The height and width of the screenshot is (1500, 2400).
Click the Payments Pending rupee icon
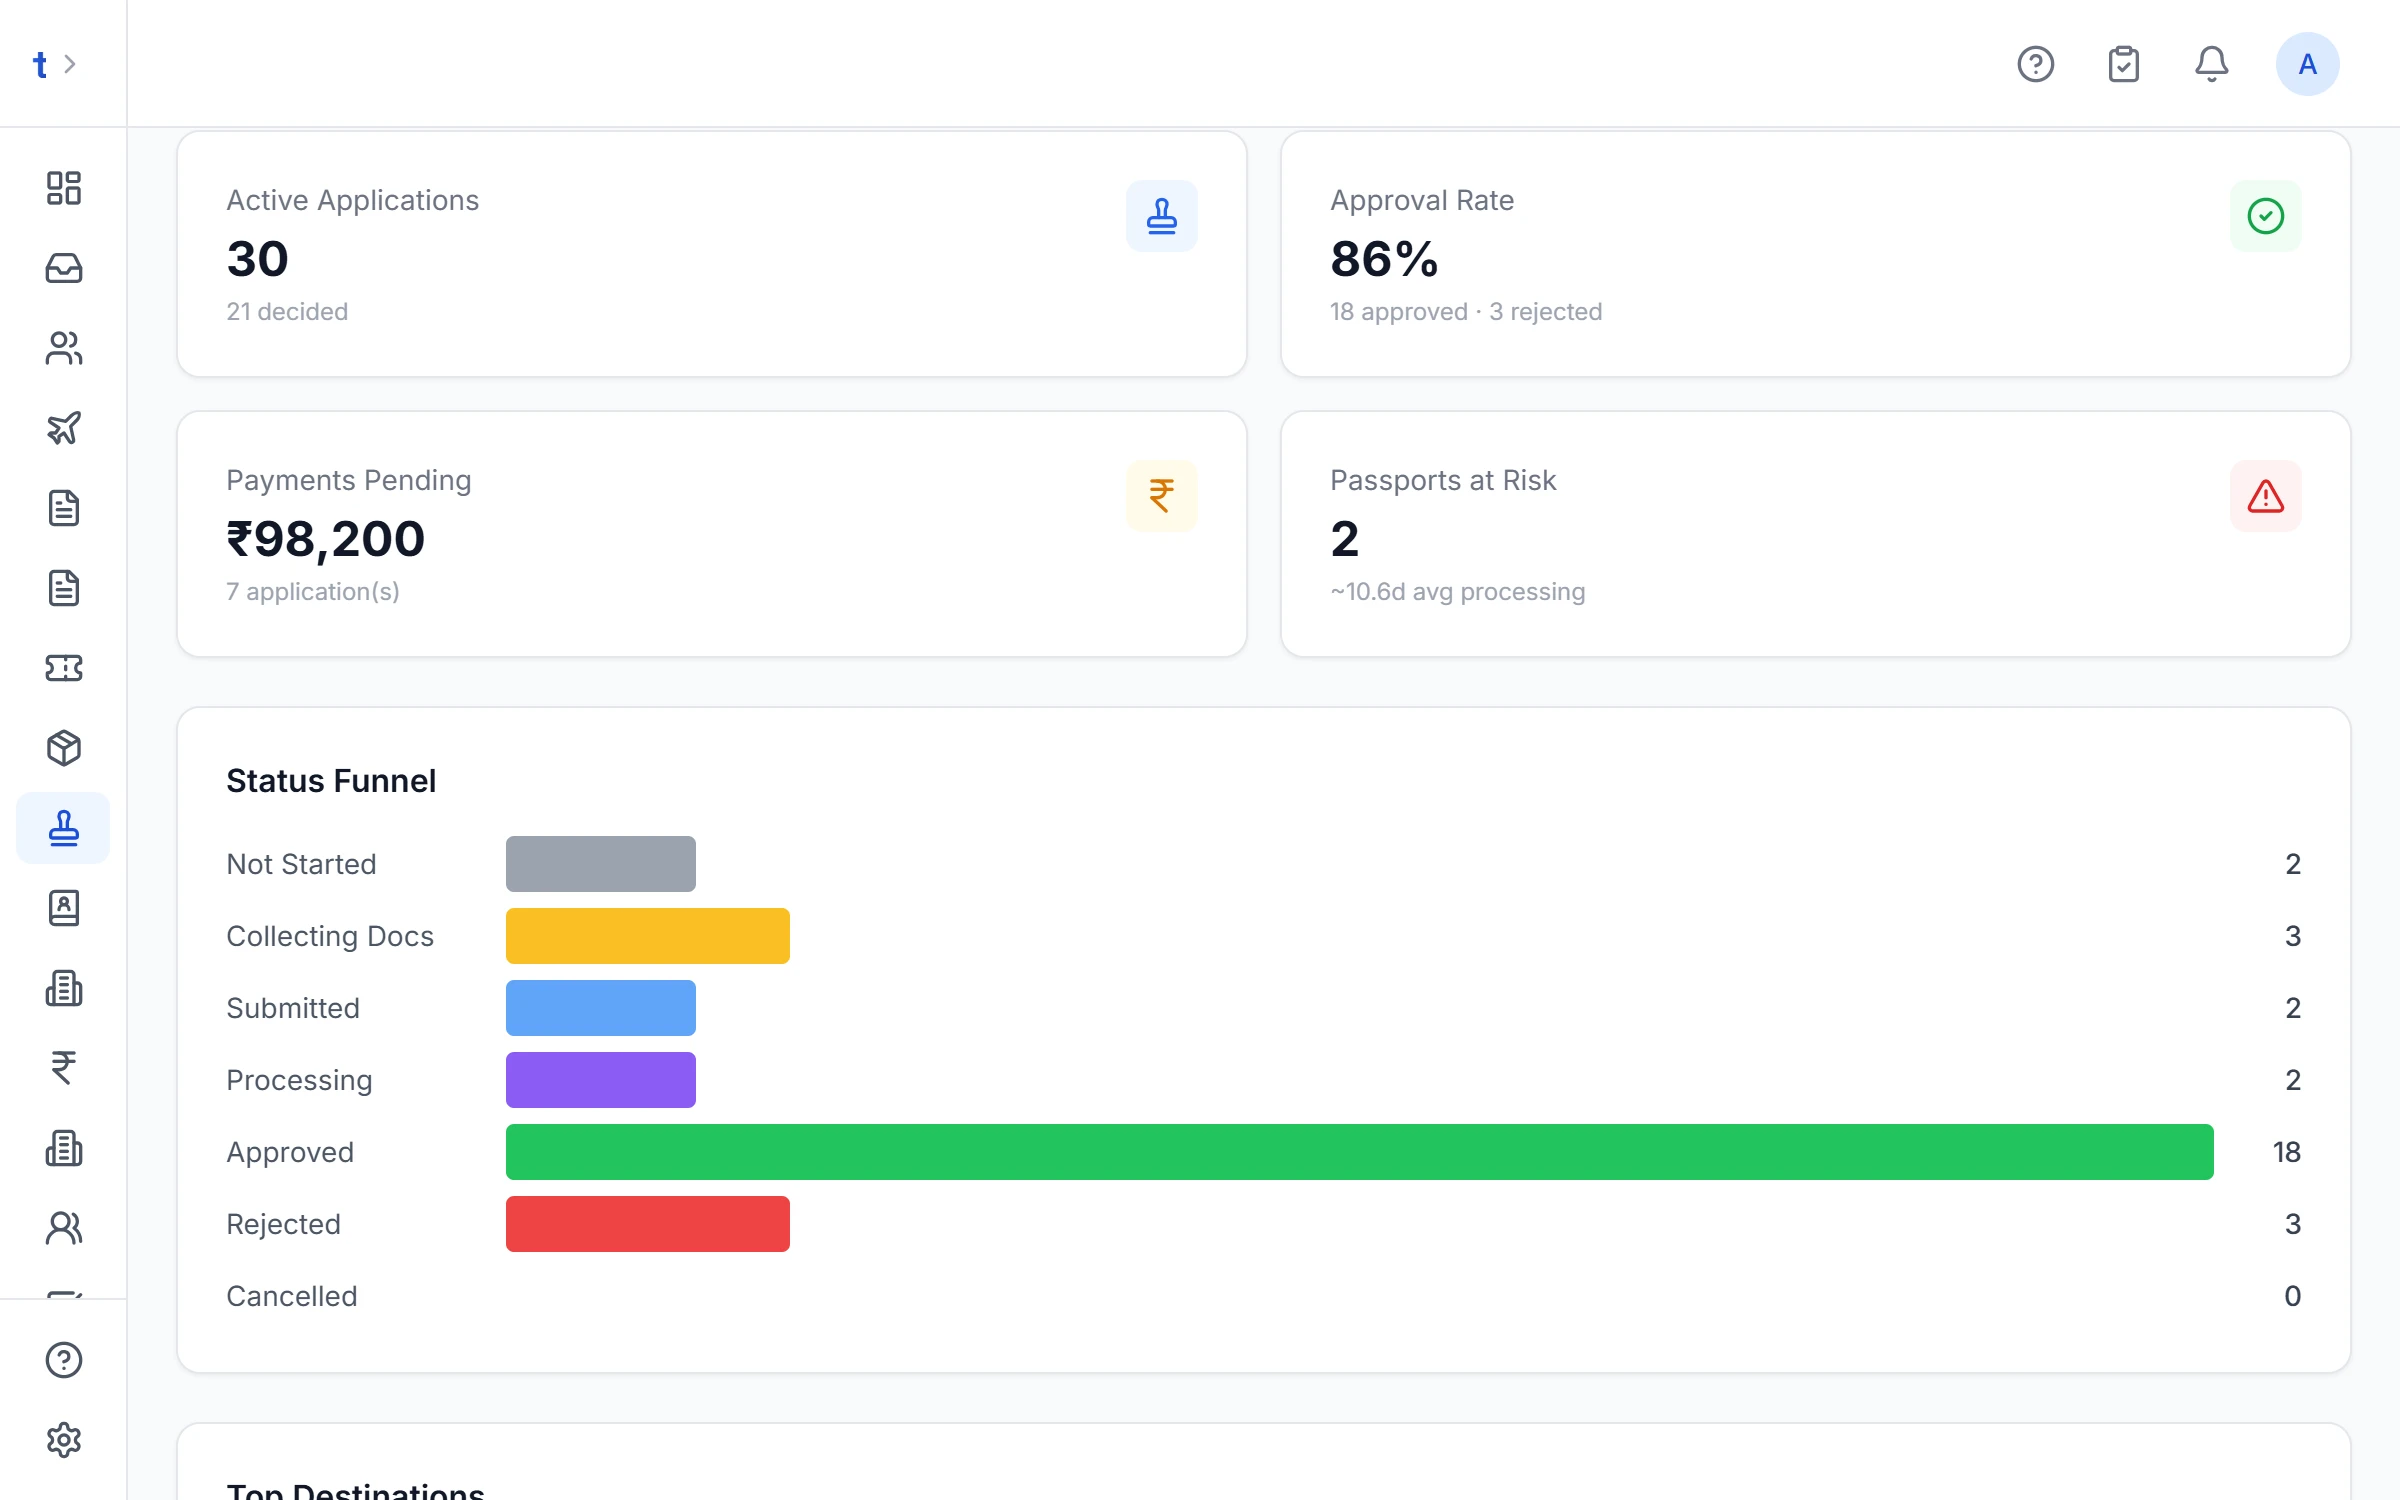[x=1161, y=496]
